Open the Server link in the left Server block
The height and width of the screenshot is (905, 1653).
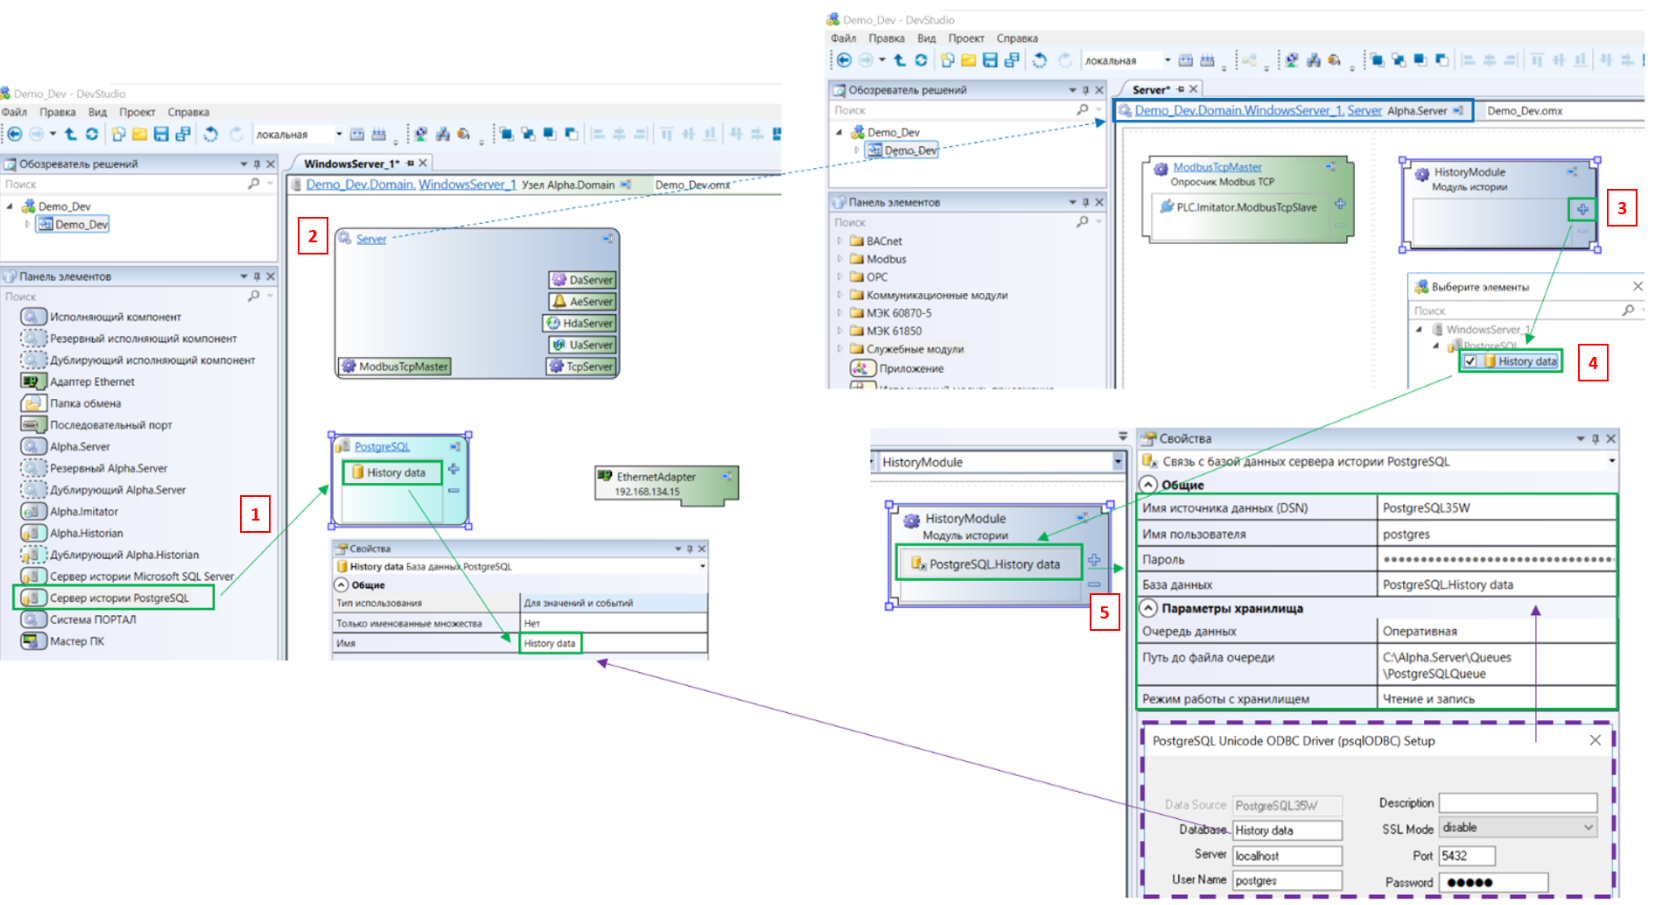click(x=371, y=239)
